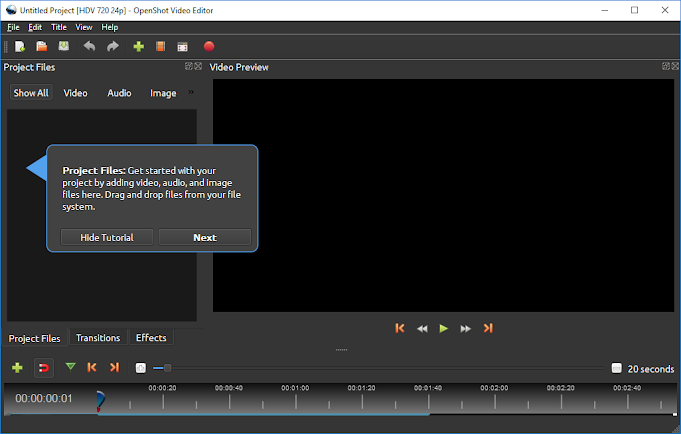Screen dimensions: 681x434
Task: Click Next in the tutorial popup
Action: point(205,238)
